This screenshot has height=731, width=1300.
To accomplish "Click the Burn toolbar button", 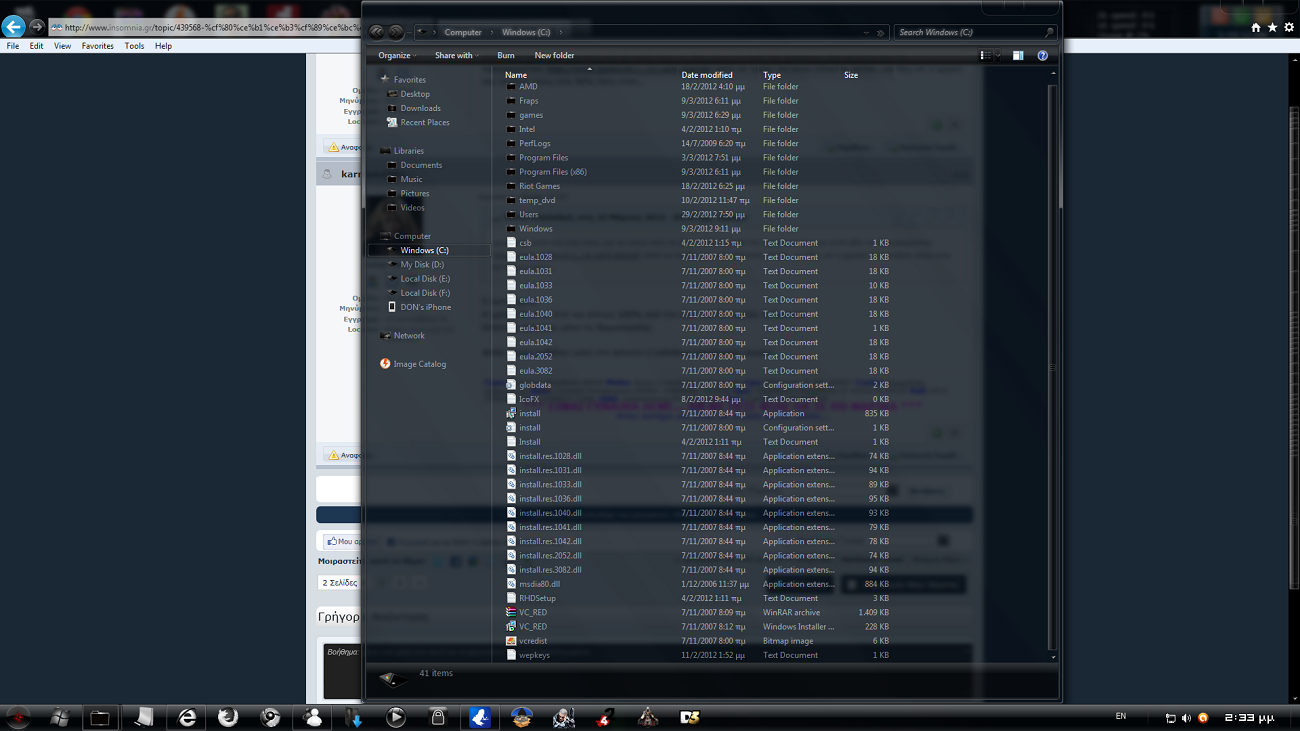I will (x=506, y=56).
